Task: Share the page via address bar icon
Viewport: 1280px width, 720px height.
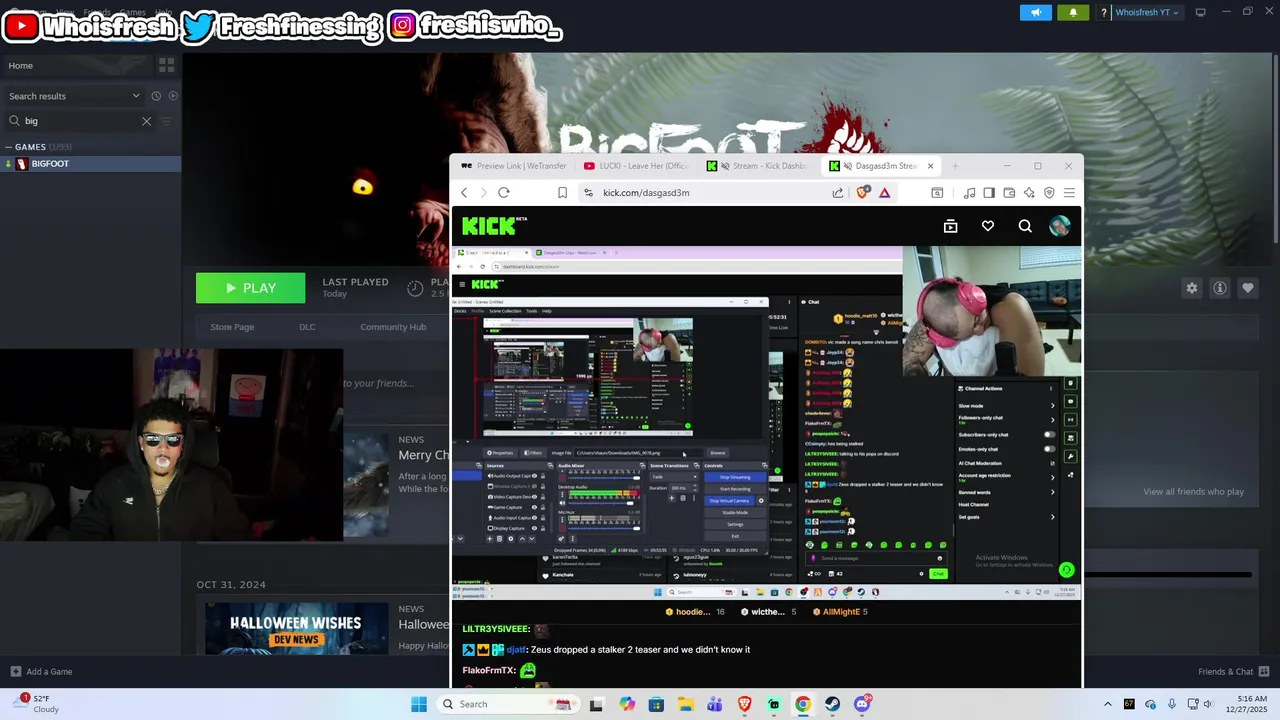Action: coord(838,193)
